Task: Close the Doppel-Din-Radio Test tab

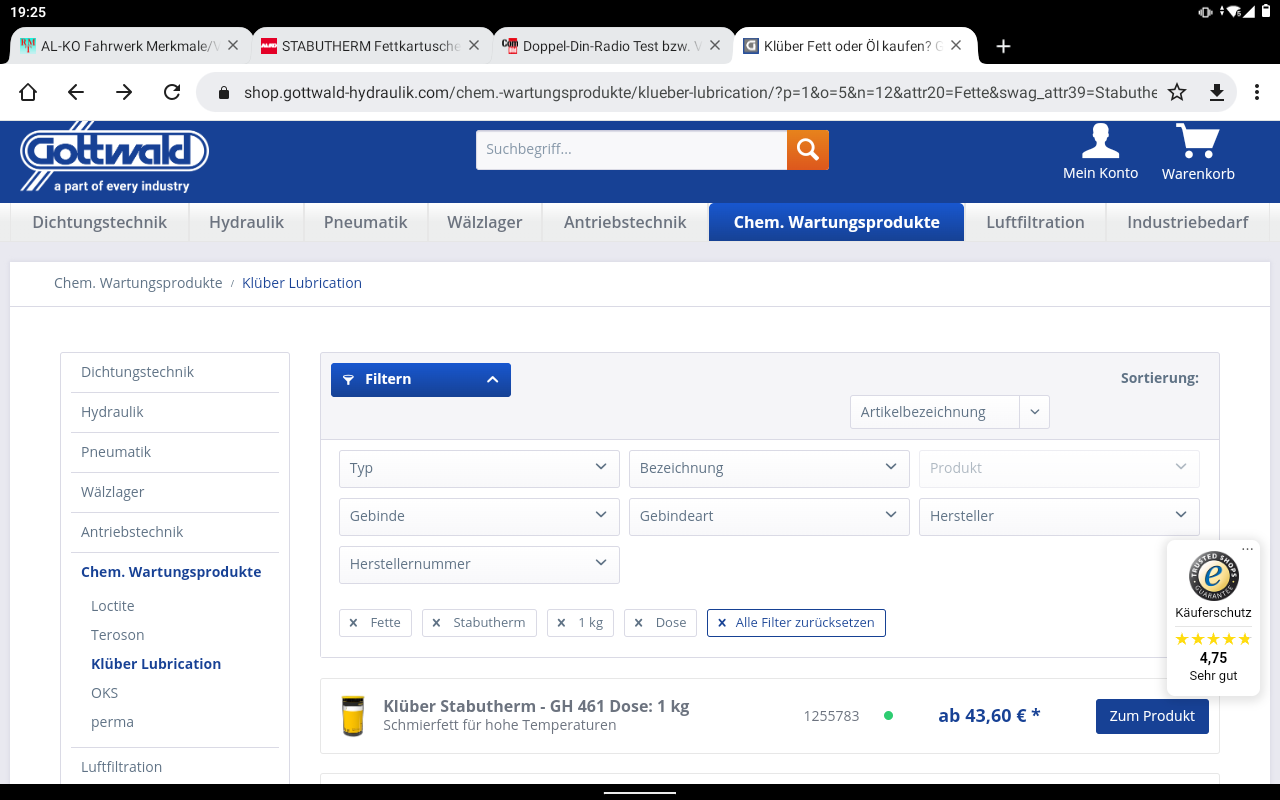Action: coord(716,45)
